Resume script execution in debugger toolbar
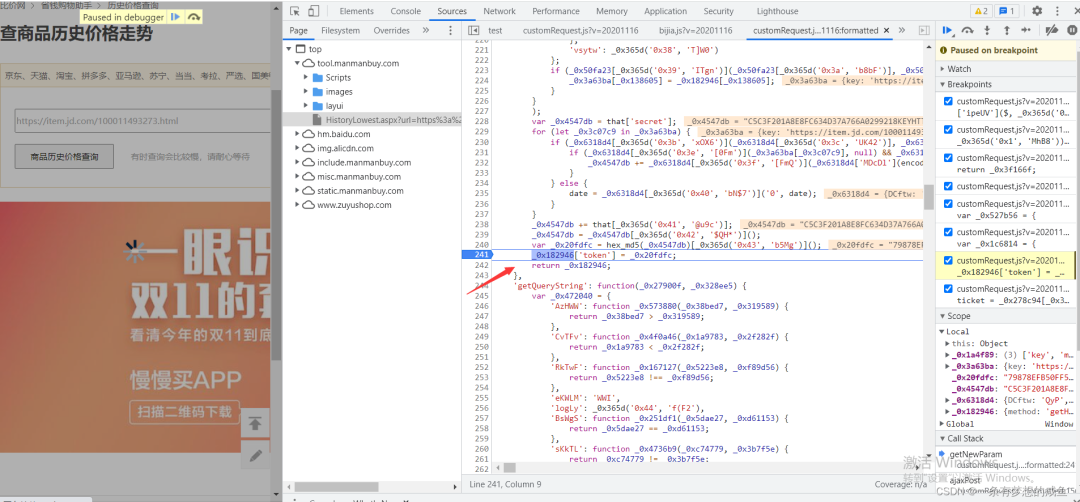The image size is (1080, 502). 948,31
